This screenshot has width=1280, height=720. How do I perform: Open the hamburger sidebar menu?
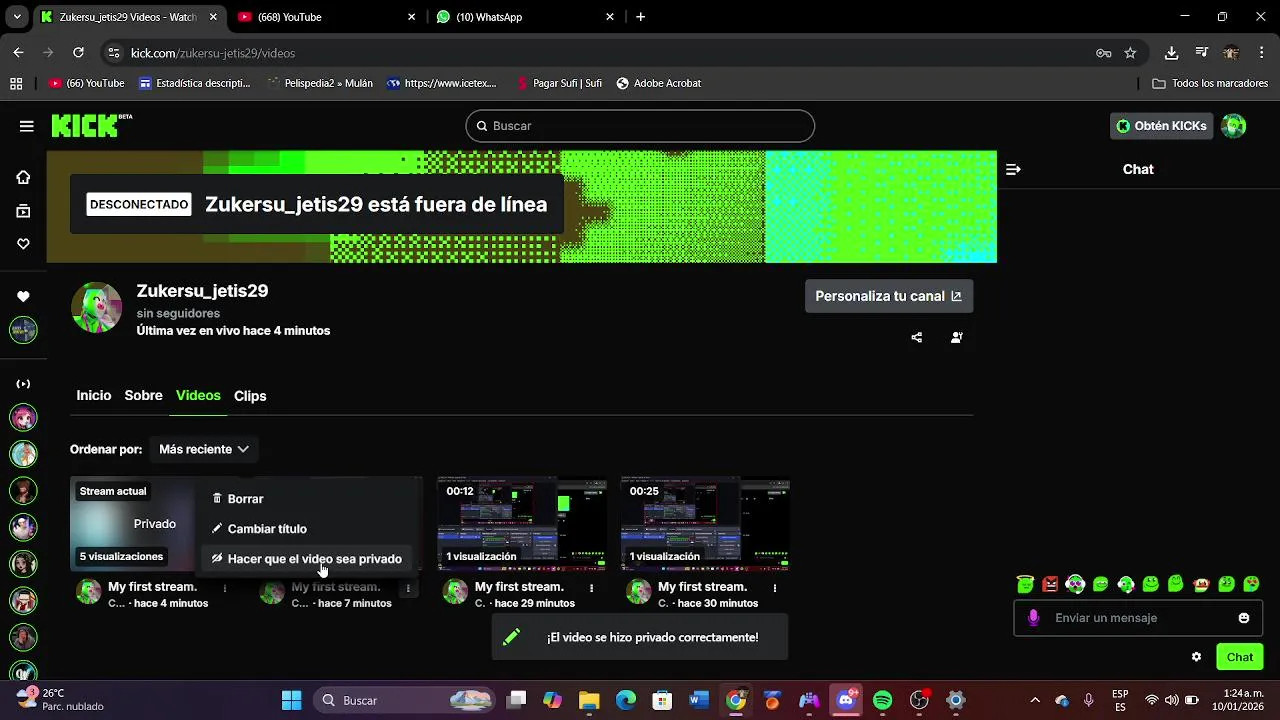click(x=27, y=126)
